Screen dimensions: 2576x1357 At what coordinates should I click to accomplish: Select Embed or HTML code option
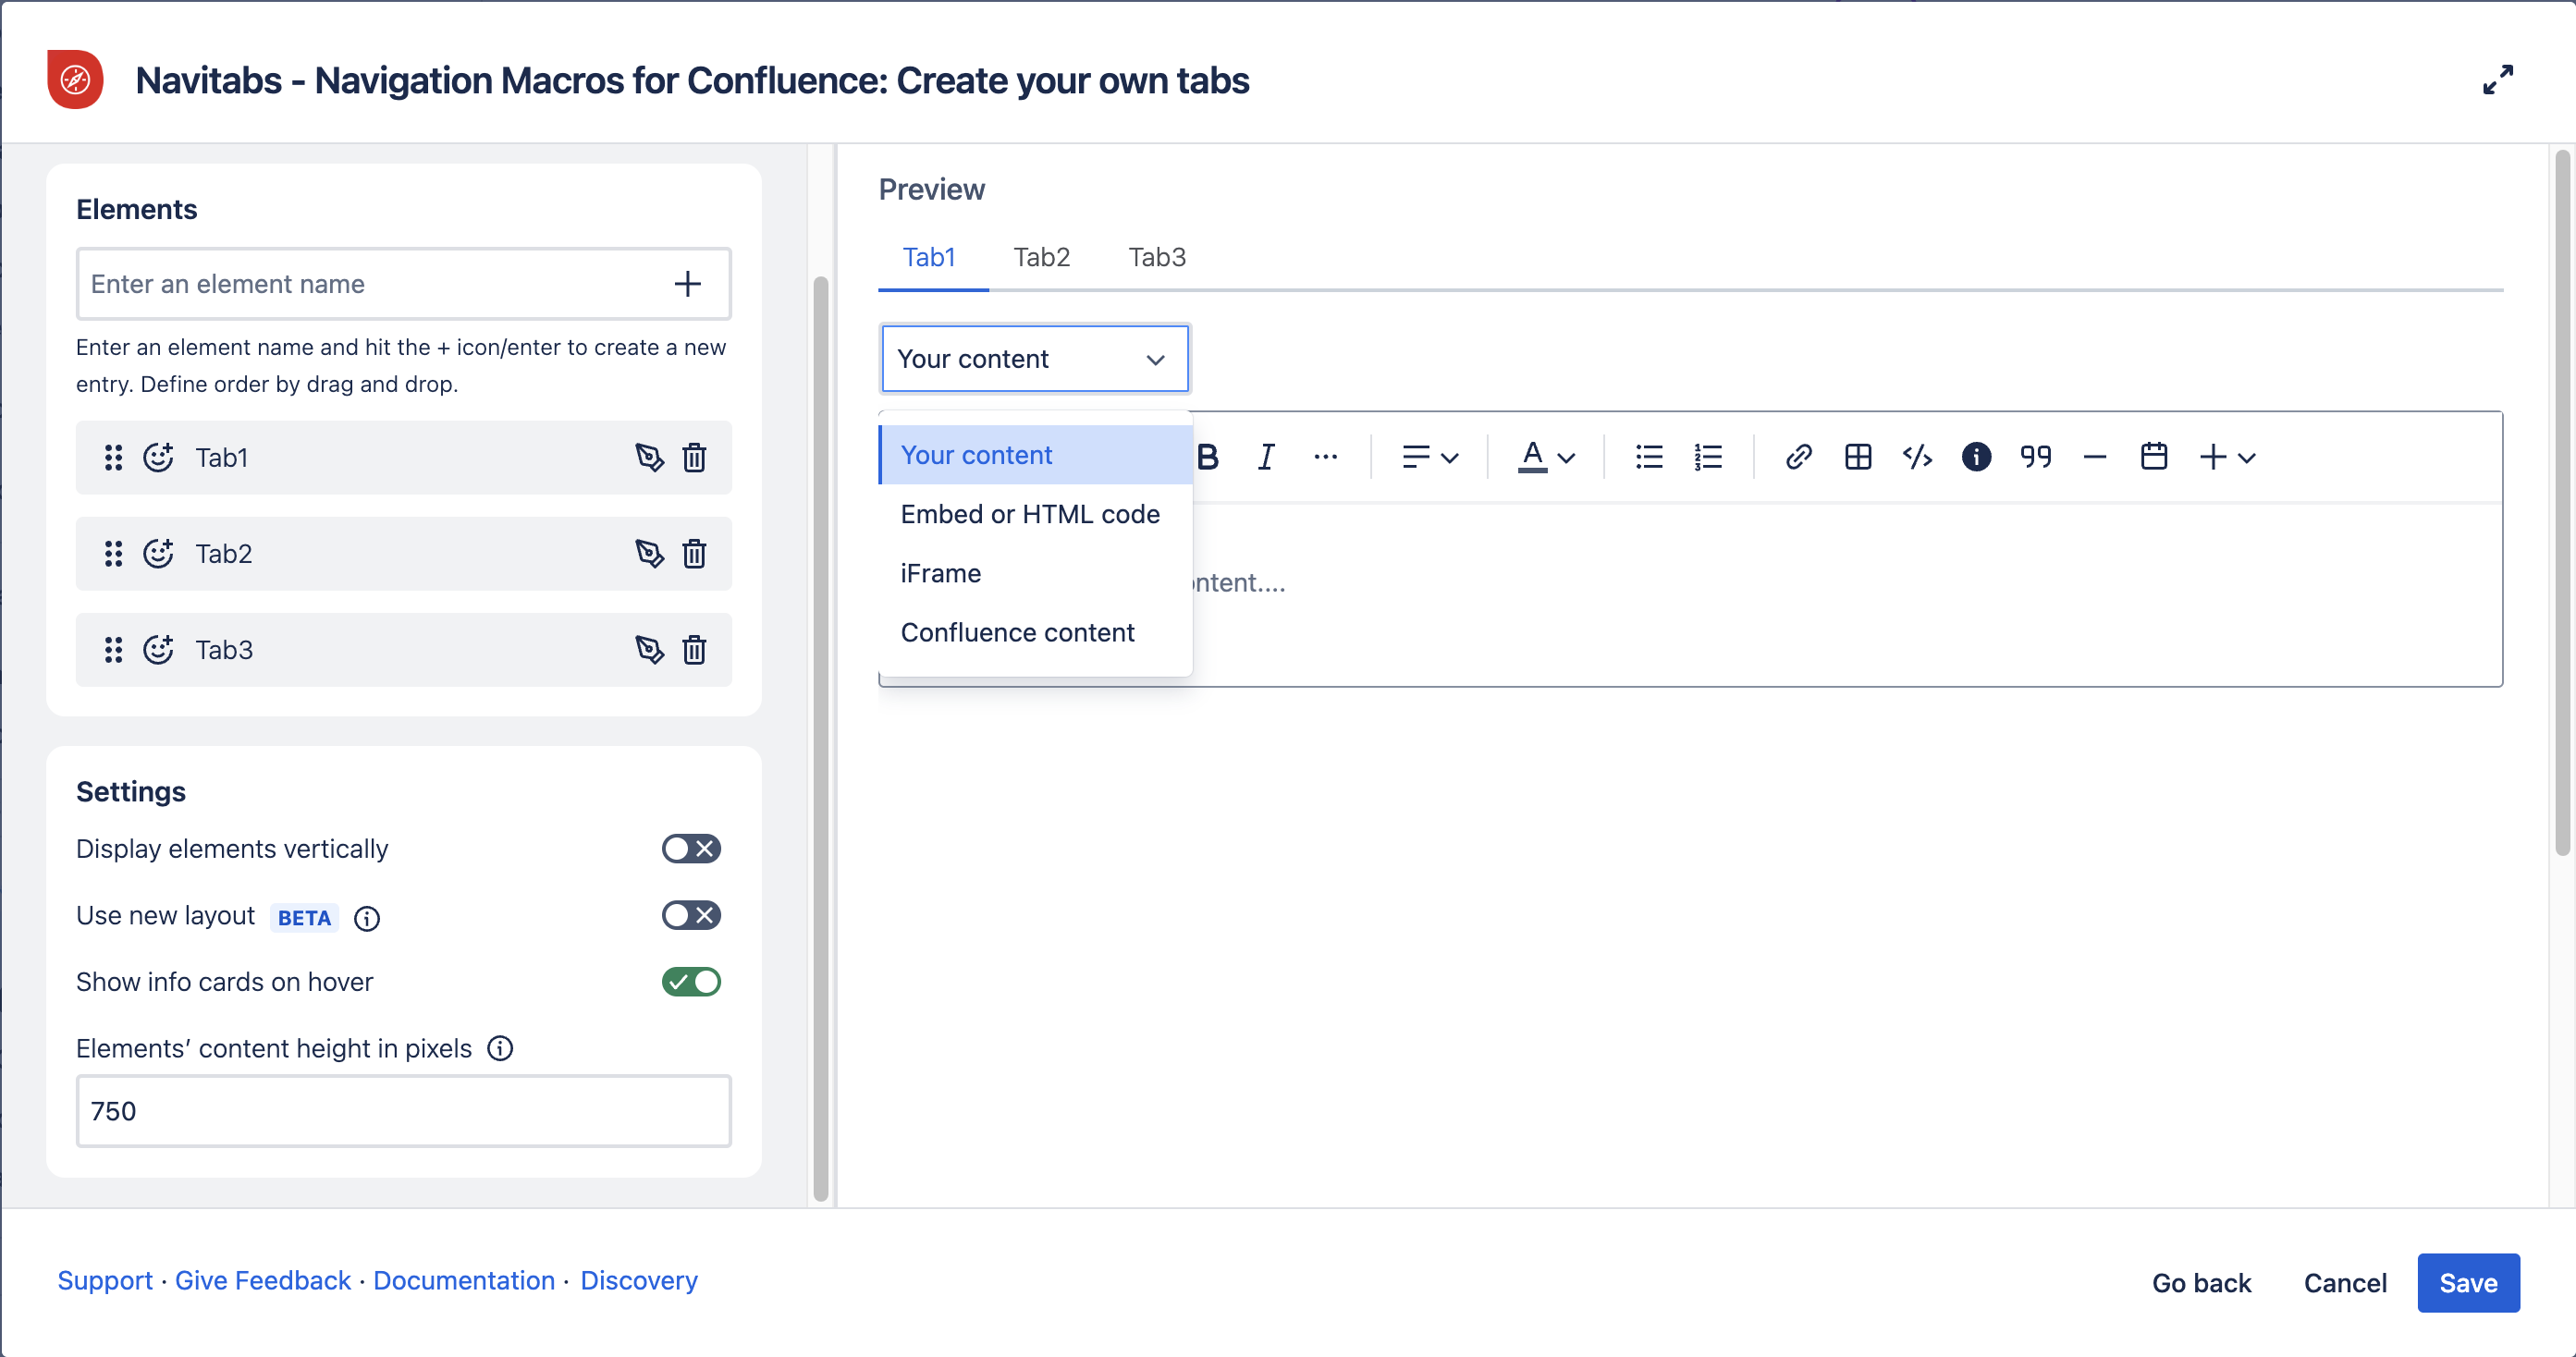(1029, 514)
